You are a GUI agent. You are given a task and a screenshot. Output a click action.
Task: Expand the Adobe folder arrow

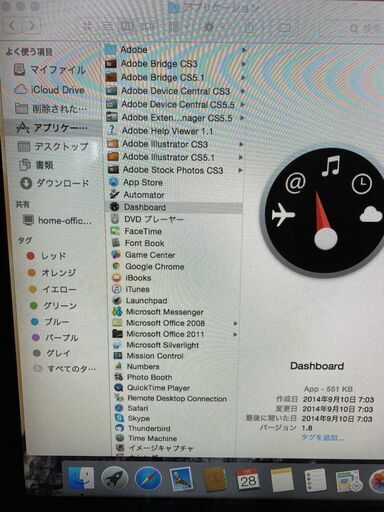pos(244,50)
